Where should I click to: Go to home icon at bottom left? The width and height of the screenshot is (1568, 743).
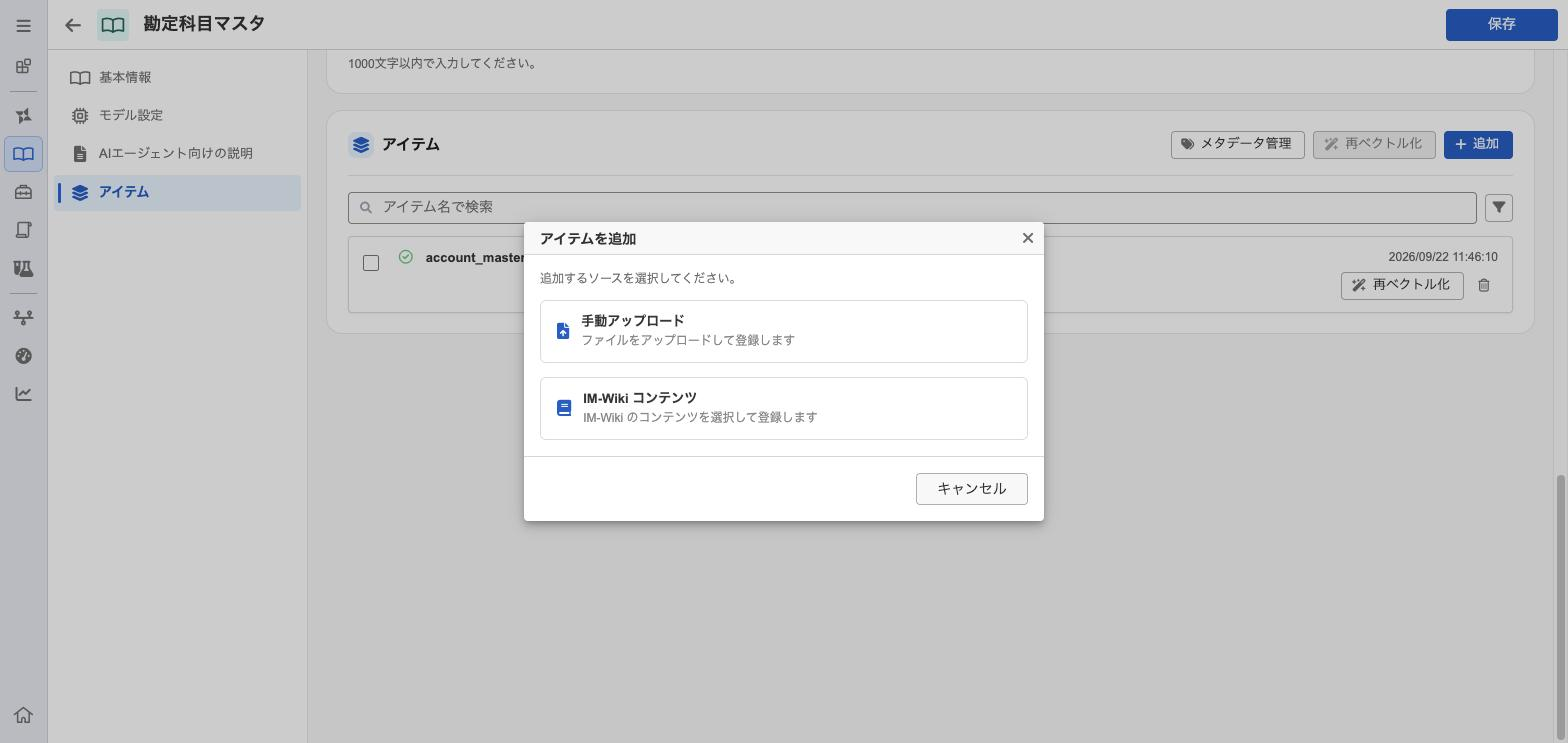(x=23, y=715)
